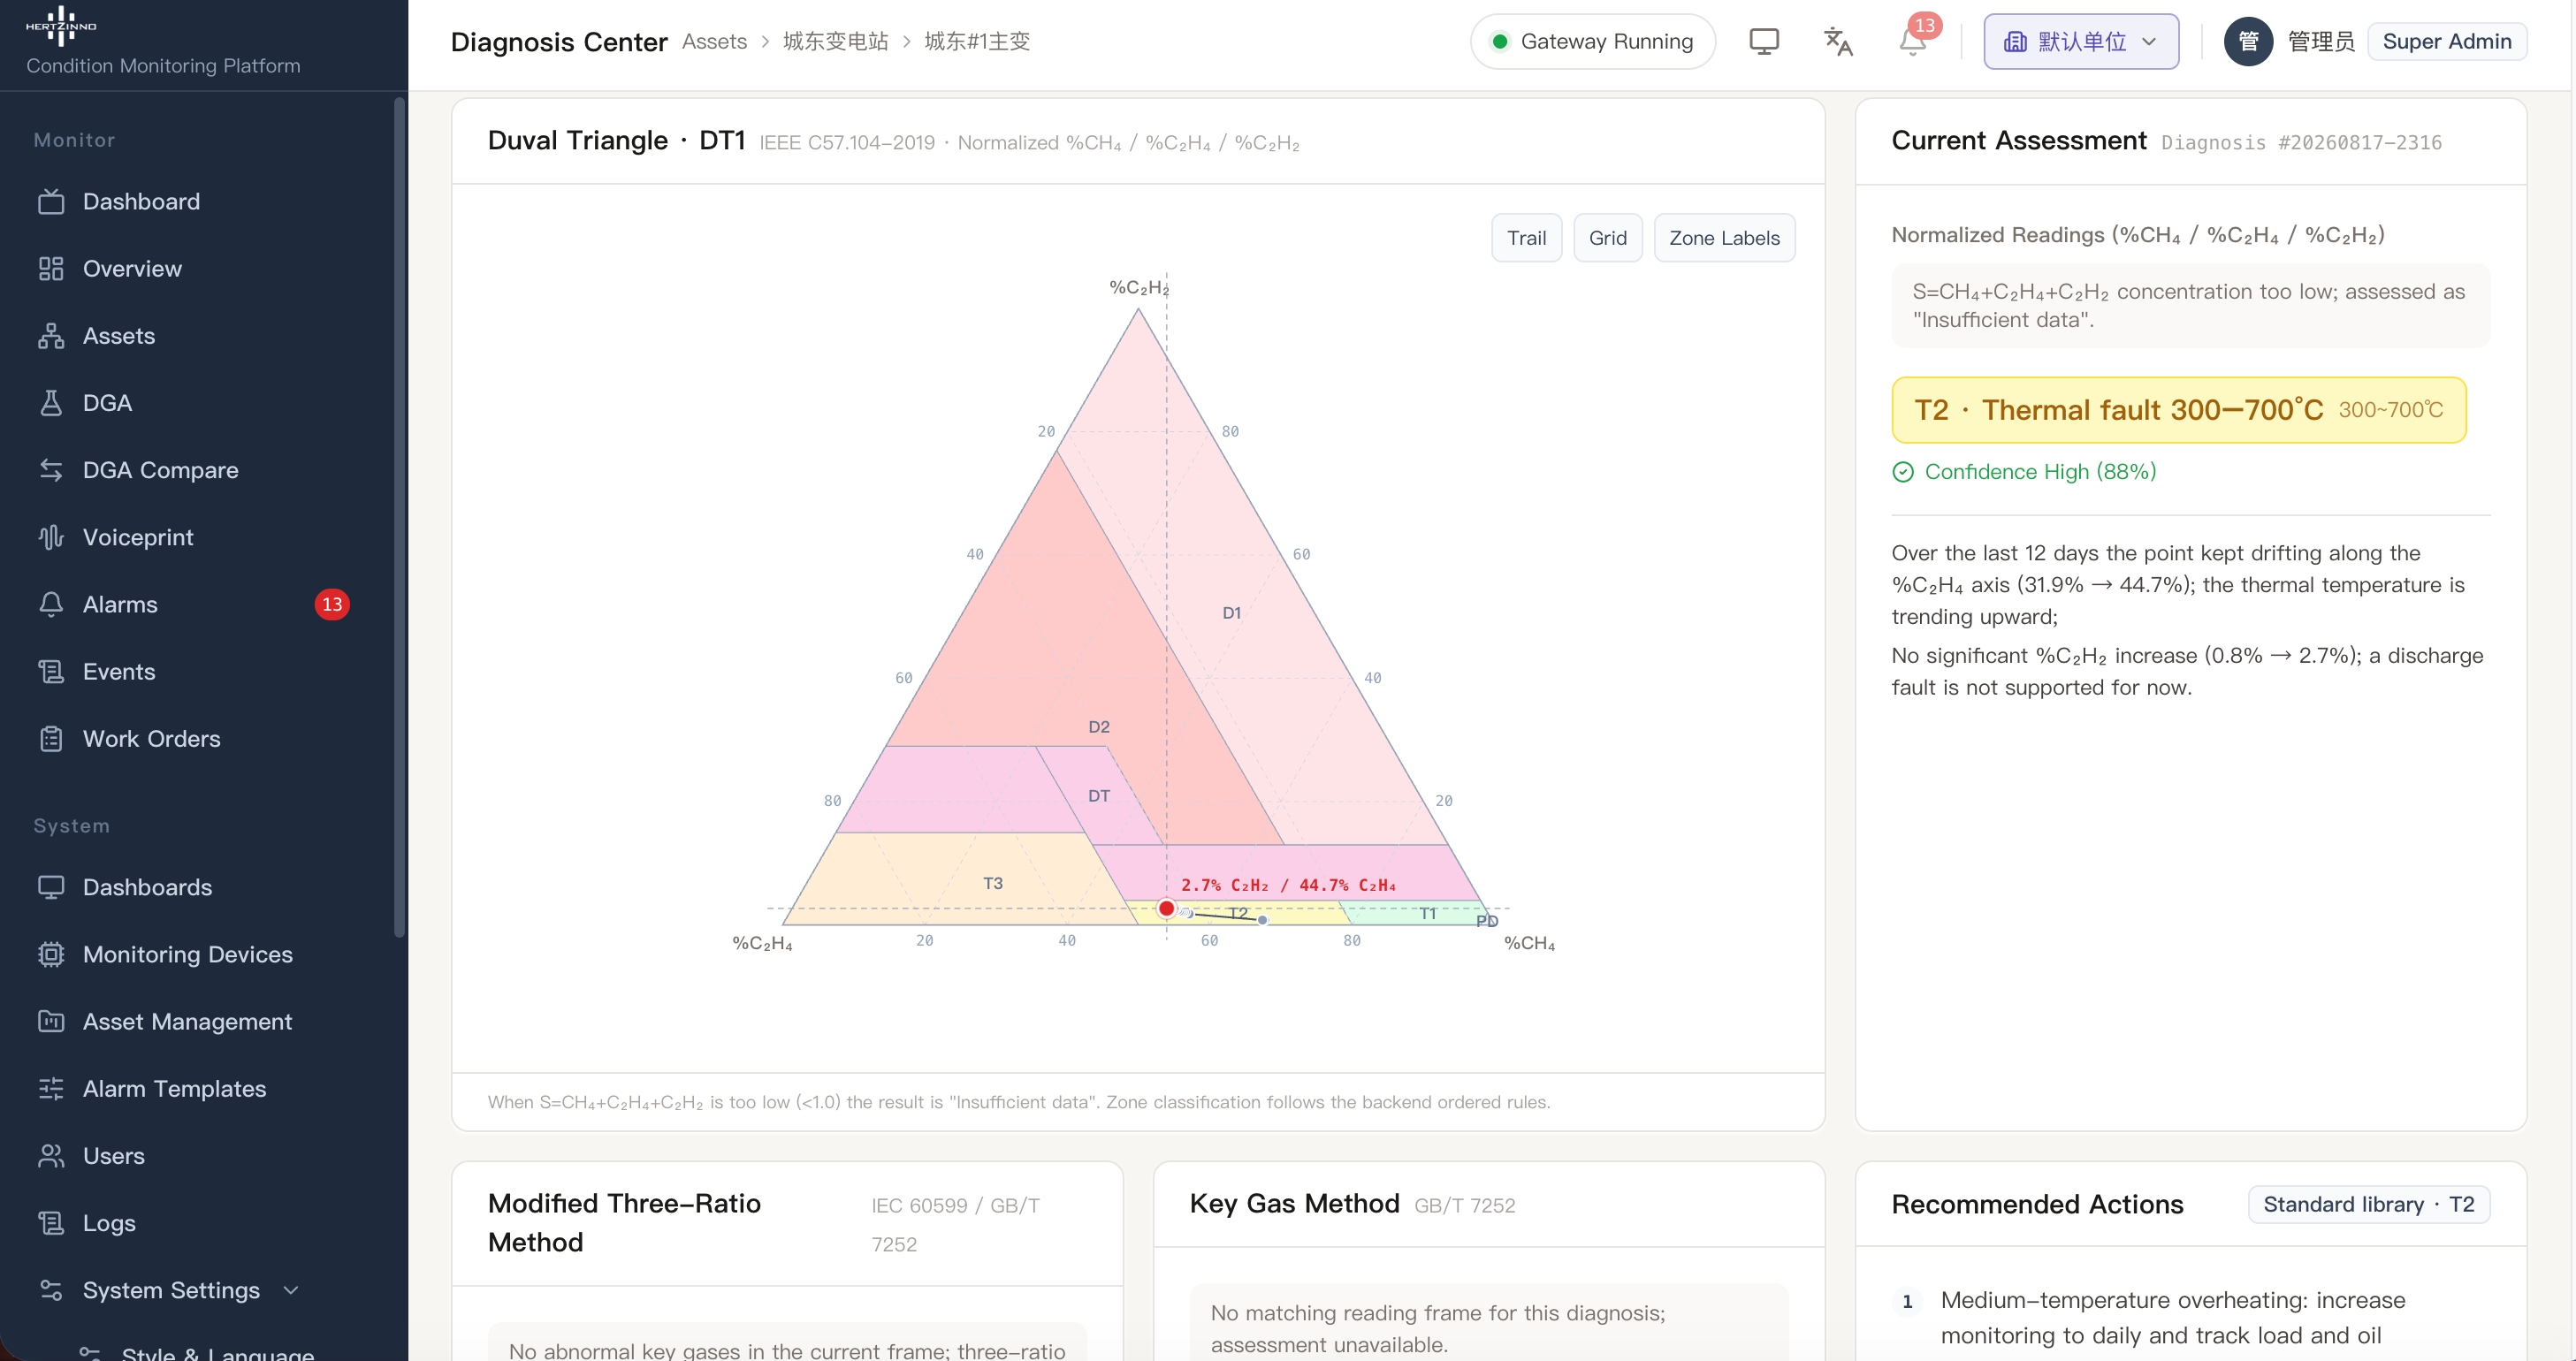This screenshot has height=1361, width=2576.
Task: Click the Events list icon
Action: [x=51, y=671]
